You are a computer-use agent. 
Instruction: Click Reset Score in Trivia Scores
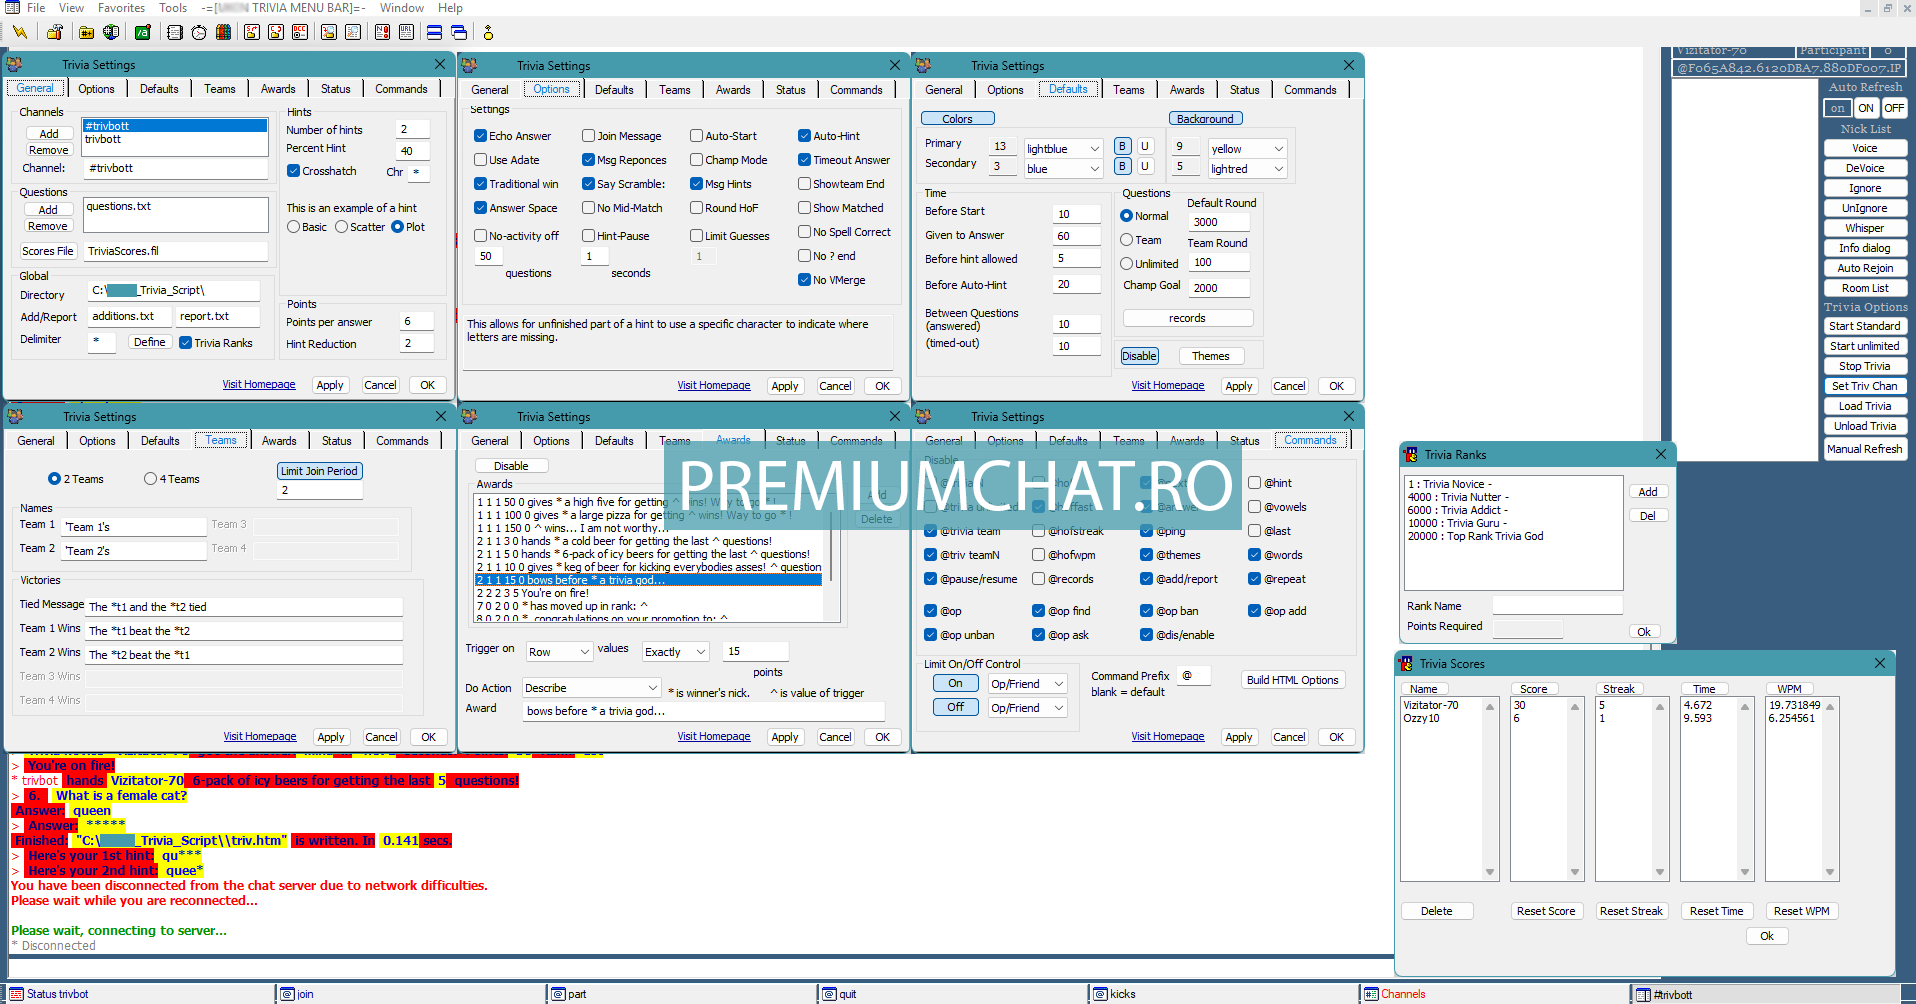coord(1545,911)
